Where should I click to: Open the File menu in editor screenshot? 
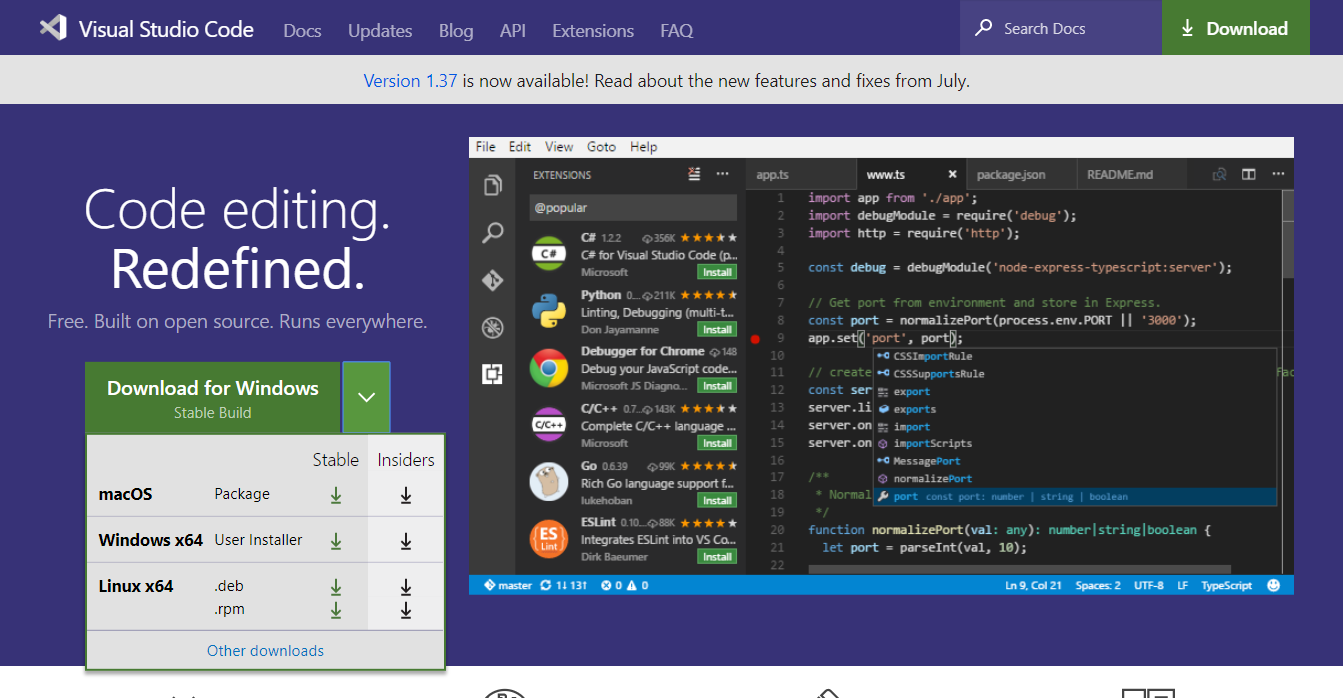(x=486, y=147)
